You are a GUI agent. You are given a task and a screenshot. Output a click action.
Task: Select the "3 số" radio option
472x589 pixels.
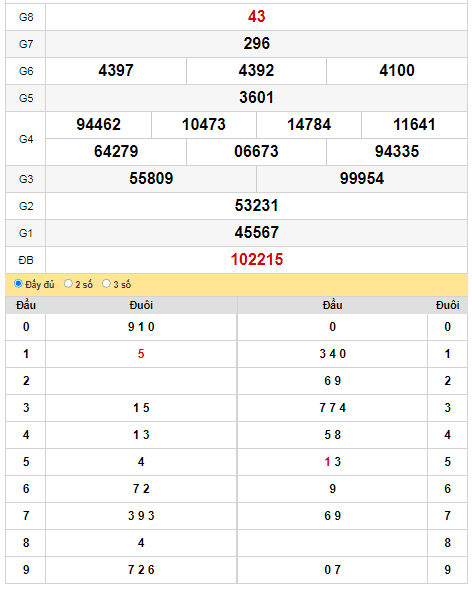106,284
